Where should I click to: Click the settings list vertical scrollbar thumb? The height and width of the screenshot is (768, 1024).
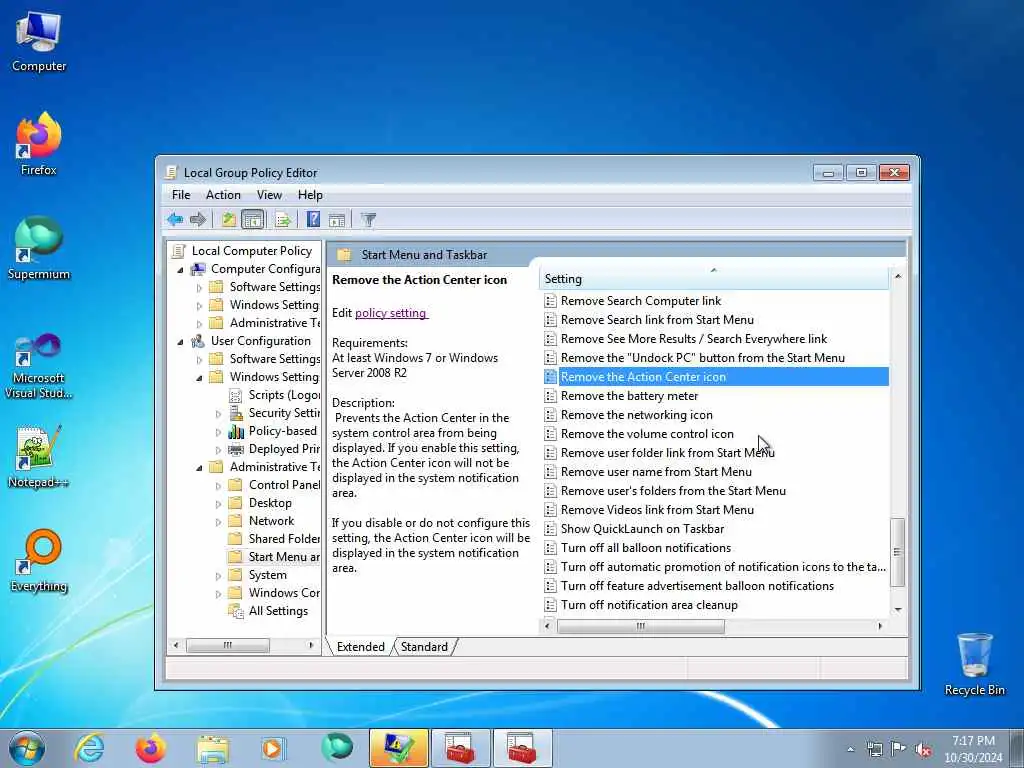[x=898, y=552]
